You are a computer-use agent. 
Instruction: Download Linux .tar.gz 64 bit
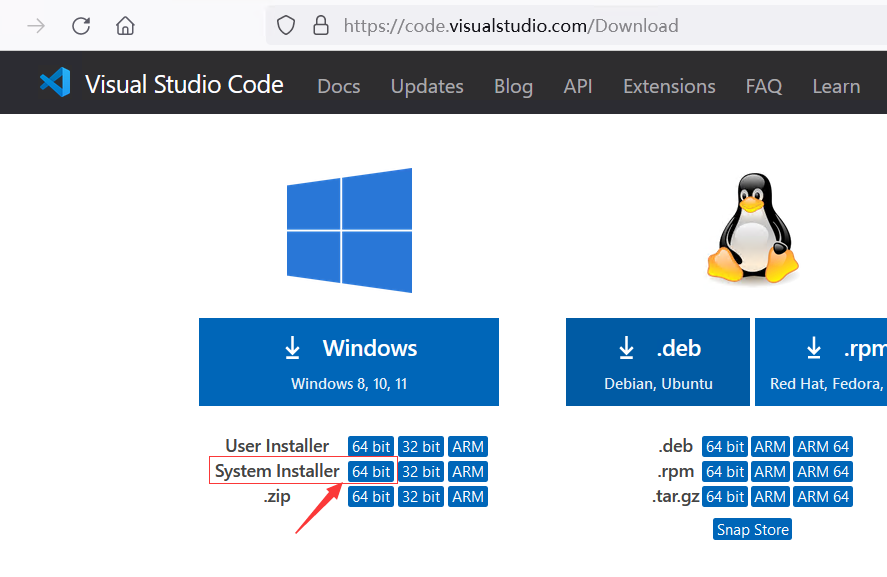(725, 497)
